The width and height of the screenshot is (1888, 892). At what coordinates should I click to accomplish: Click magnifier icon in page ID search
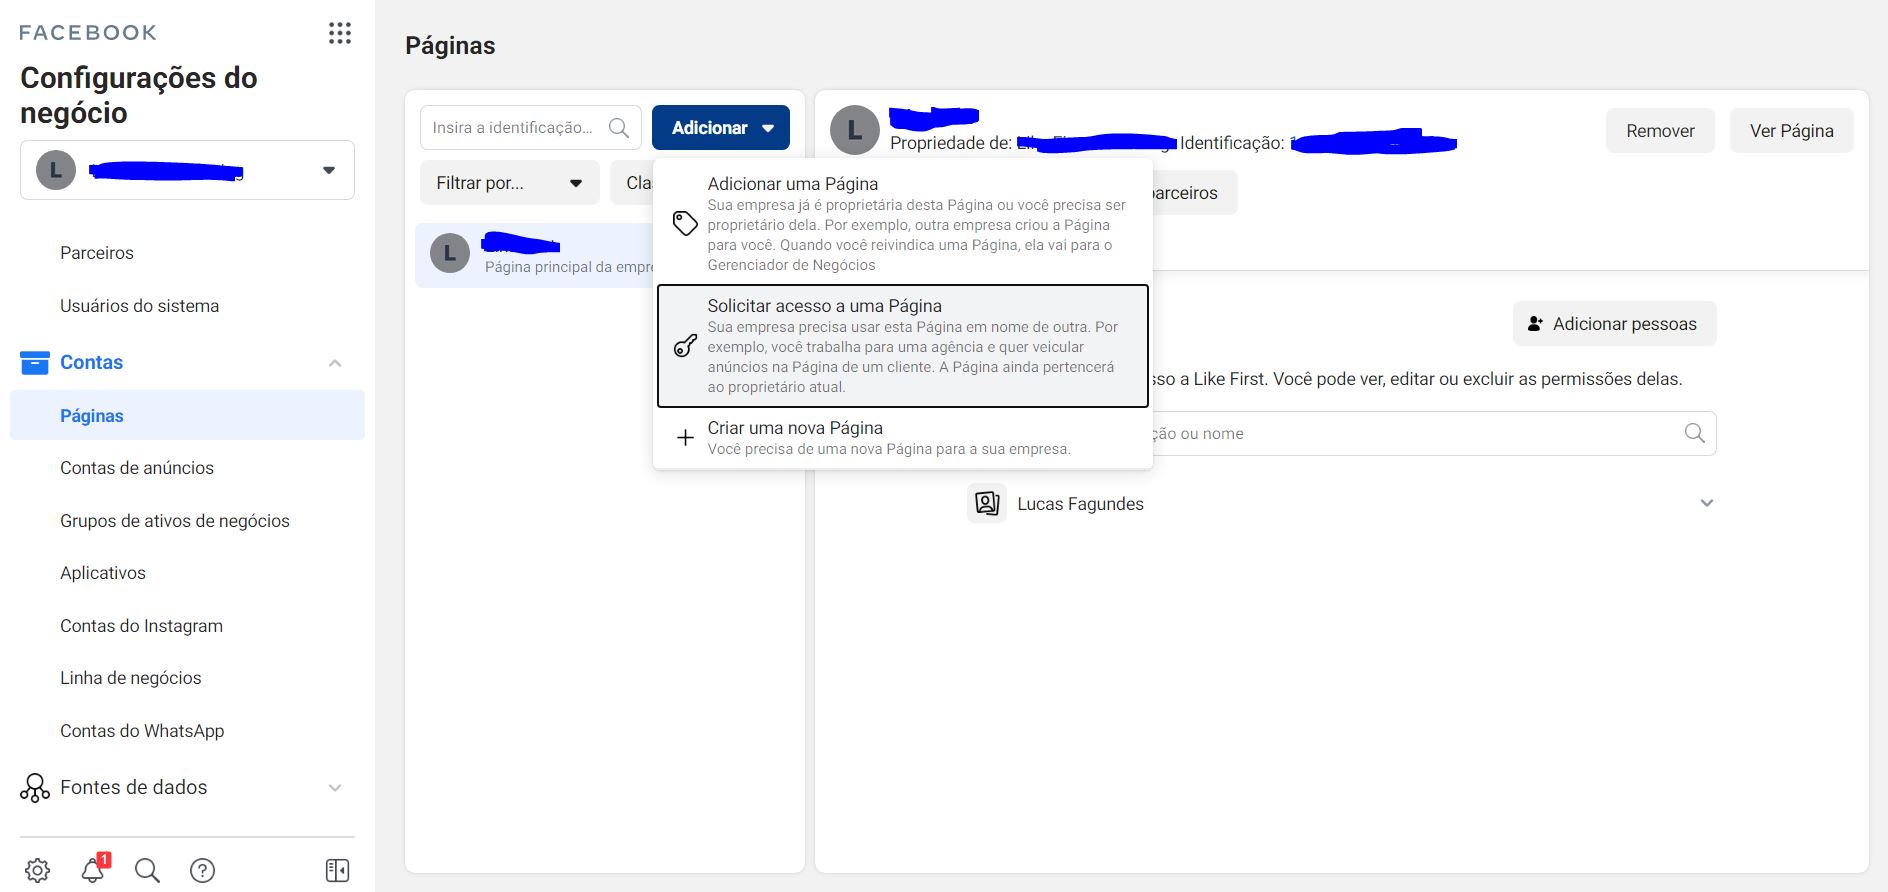[619, 128]
